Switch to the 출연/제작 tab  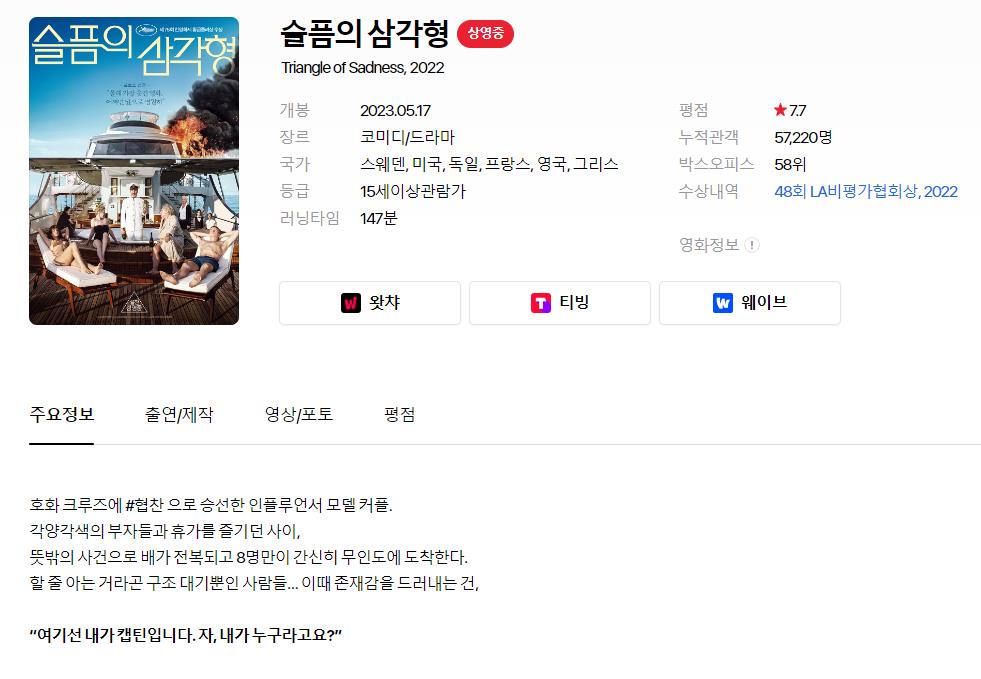tap(179, 414)
